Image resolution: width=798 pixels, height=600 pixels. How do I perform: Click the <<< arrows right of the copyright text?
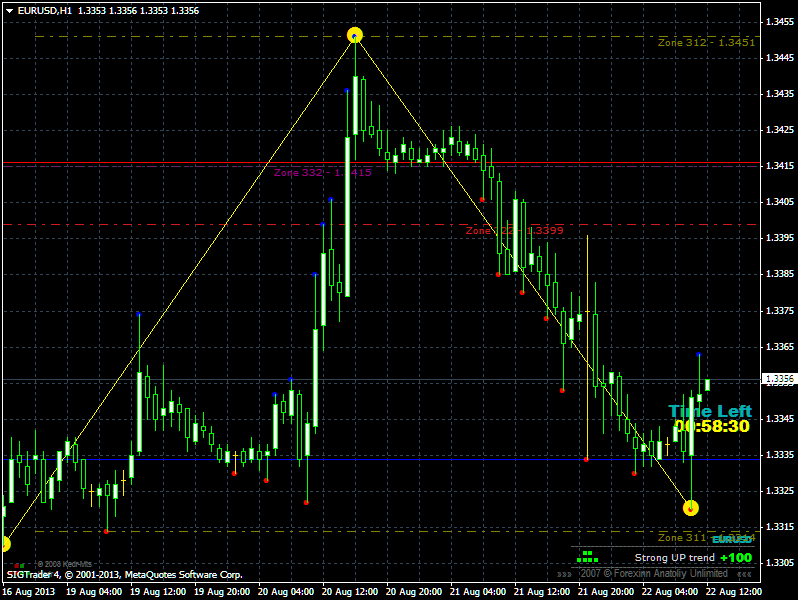(743, 574)
